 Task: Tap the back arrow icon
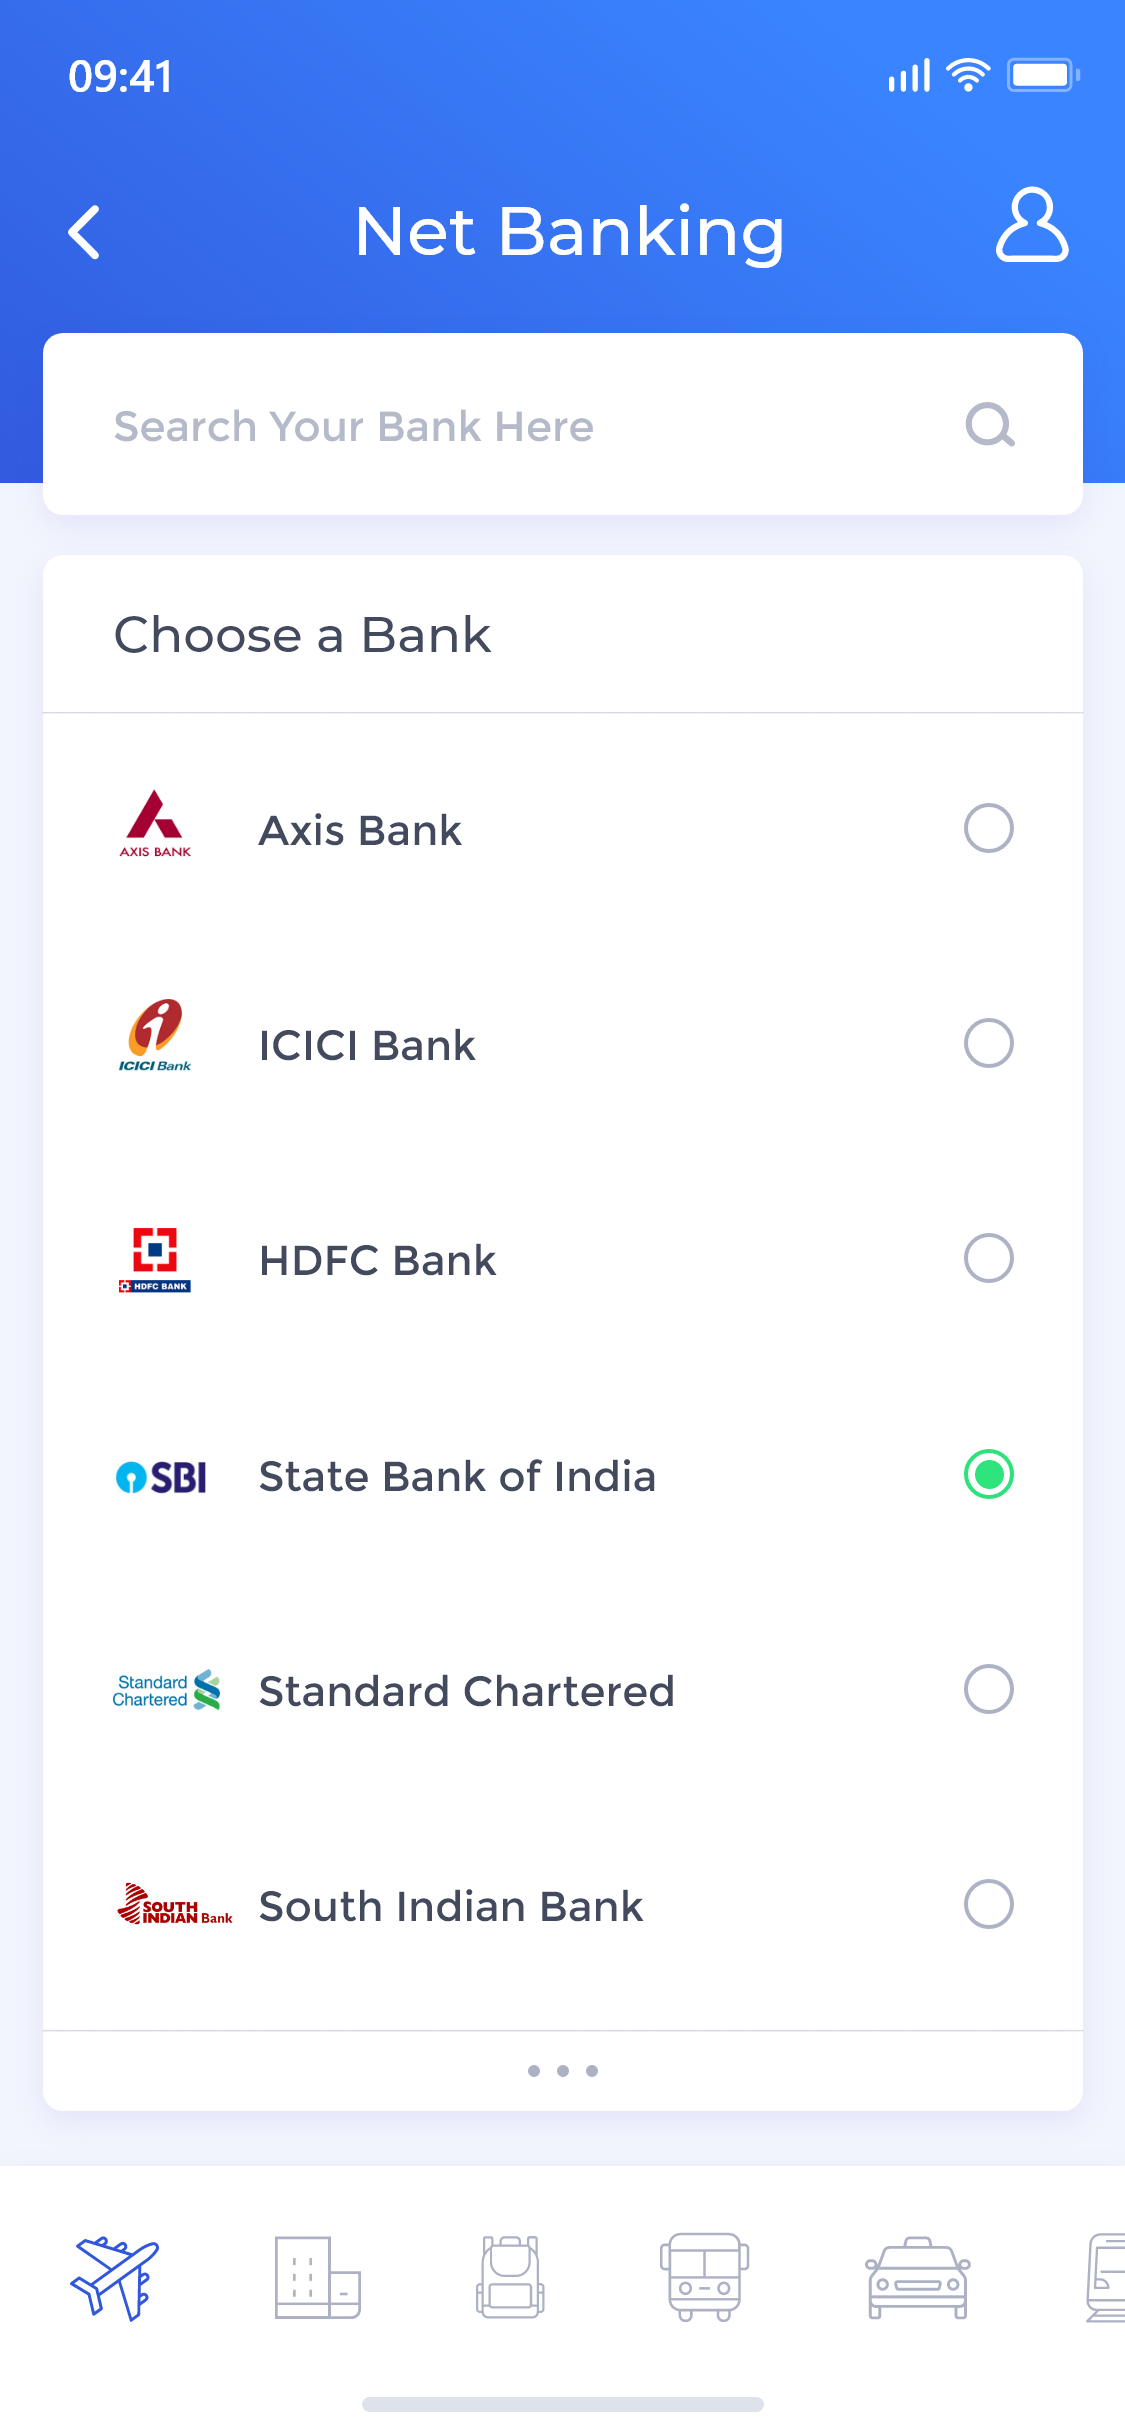click(x=85, y=232)
